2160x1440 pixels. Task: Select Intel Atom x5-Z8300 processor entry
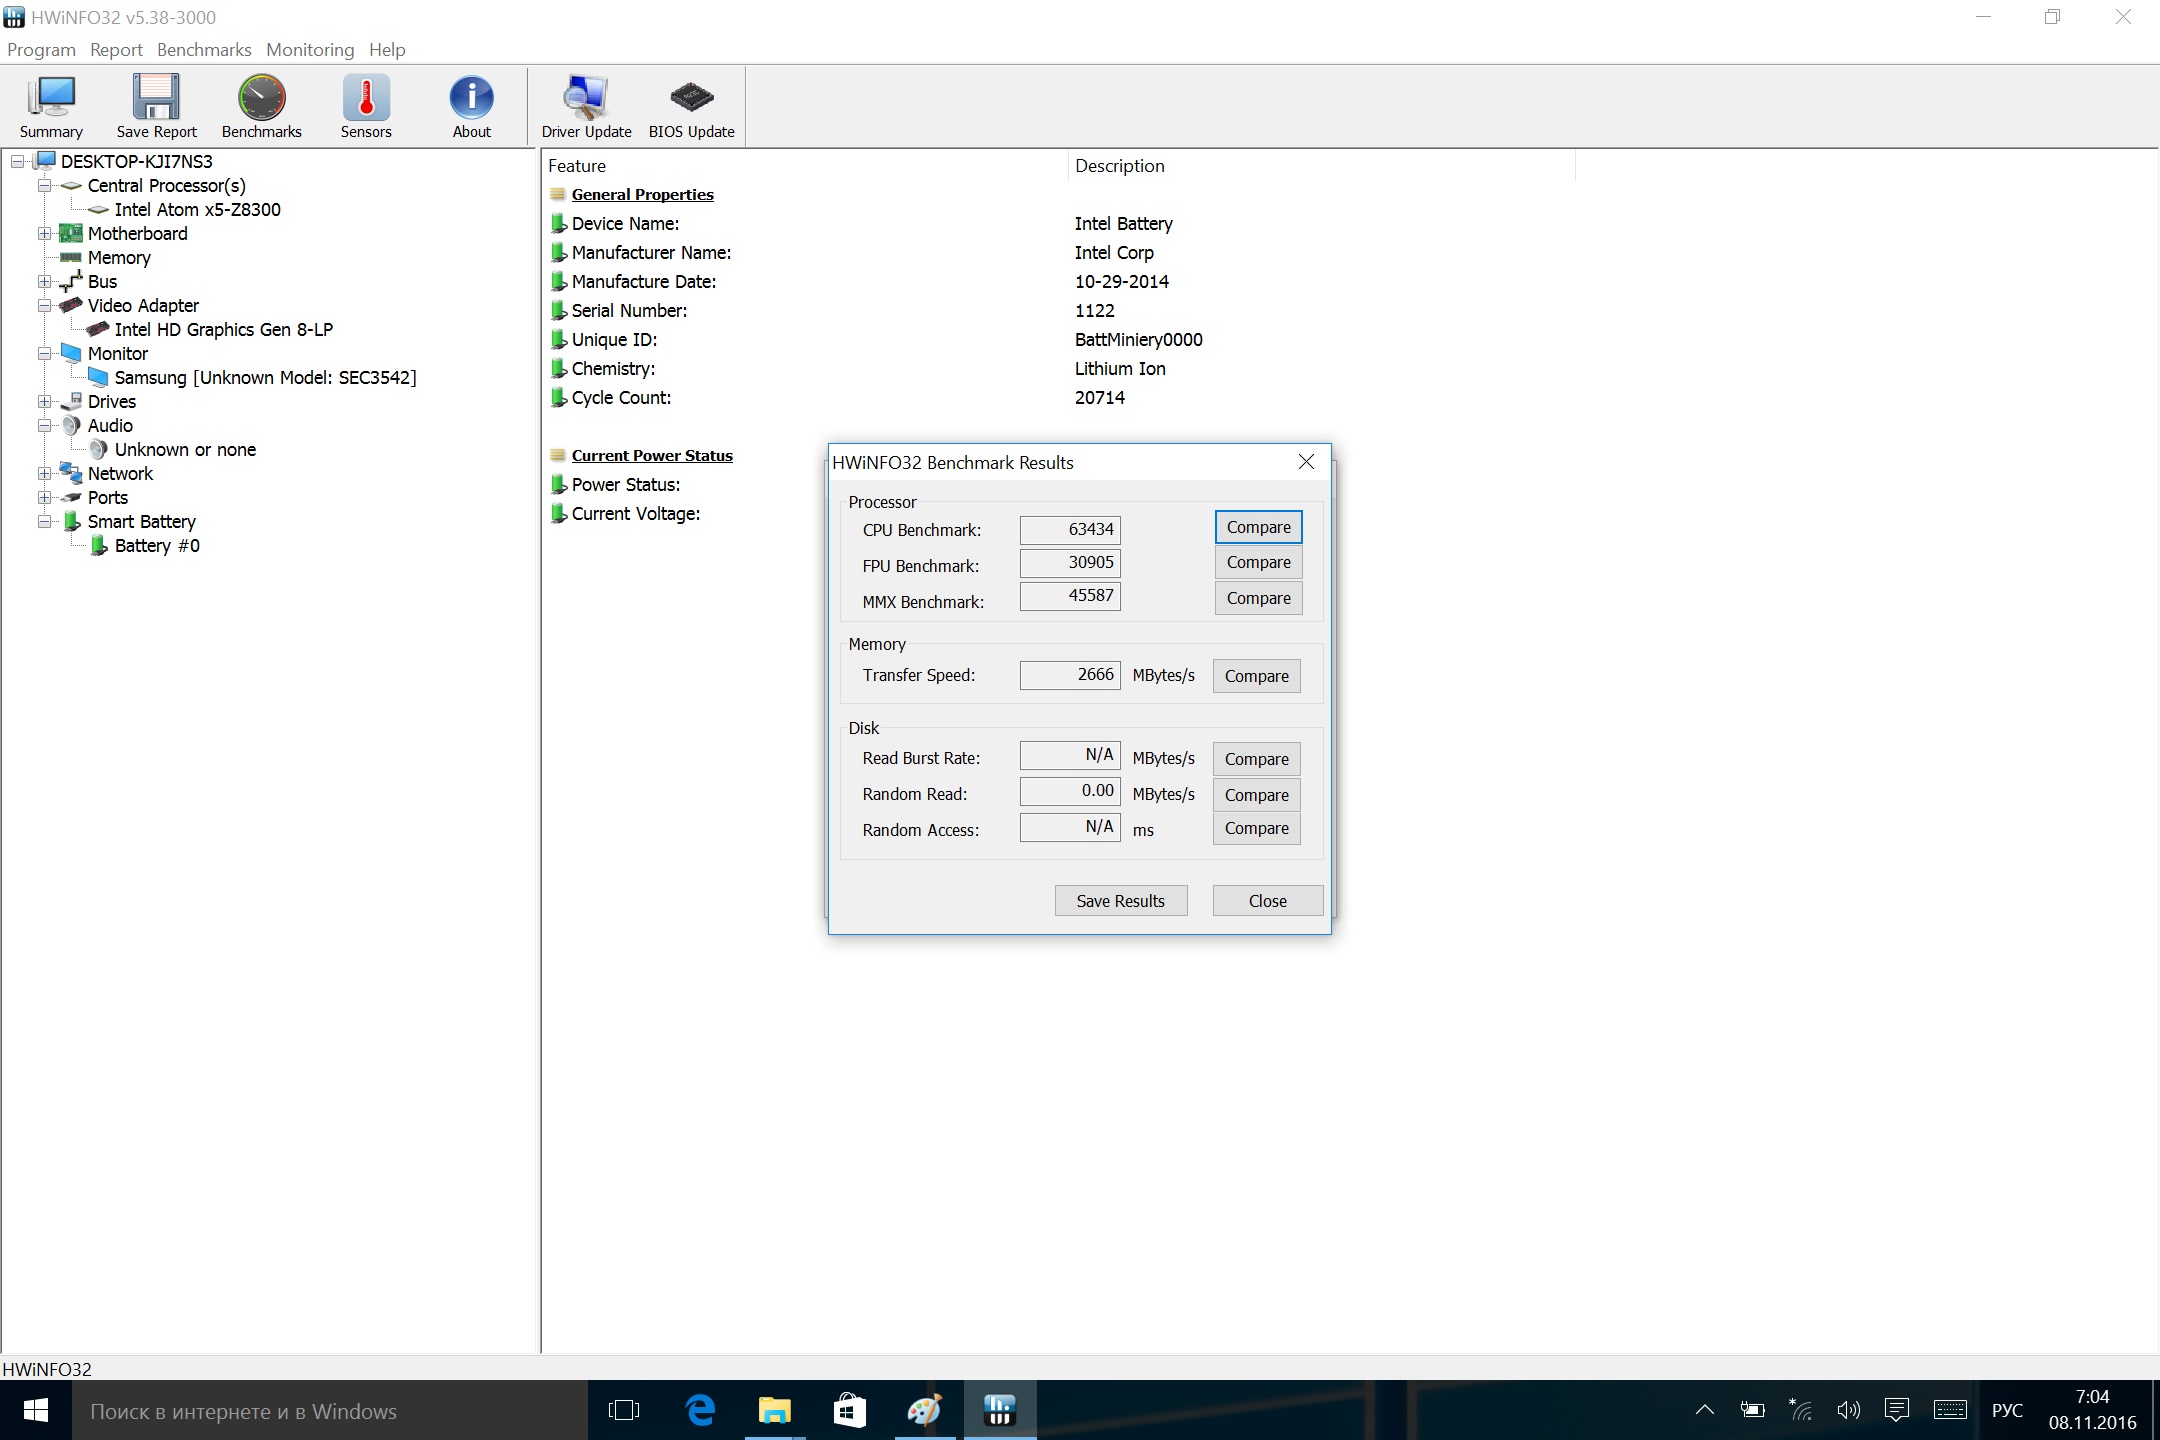click(x=197, y=209)
